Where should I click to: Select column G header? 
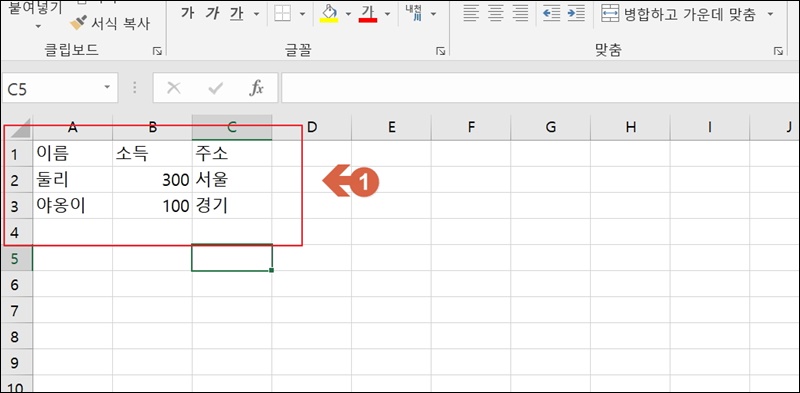coord(551,128)
